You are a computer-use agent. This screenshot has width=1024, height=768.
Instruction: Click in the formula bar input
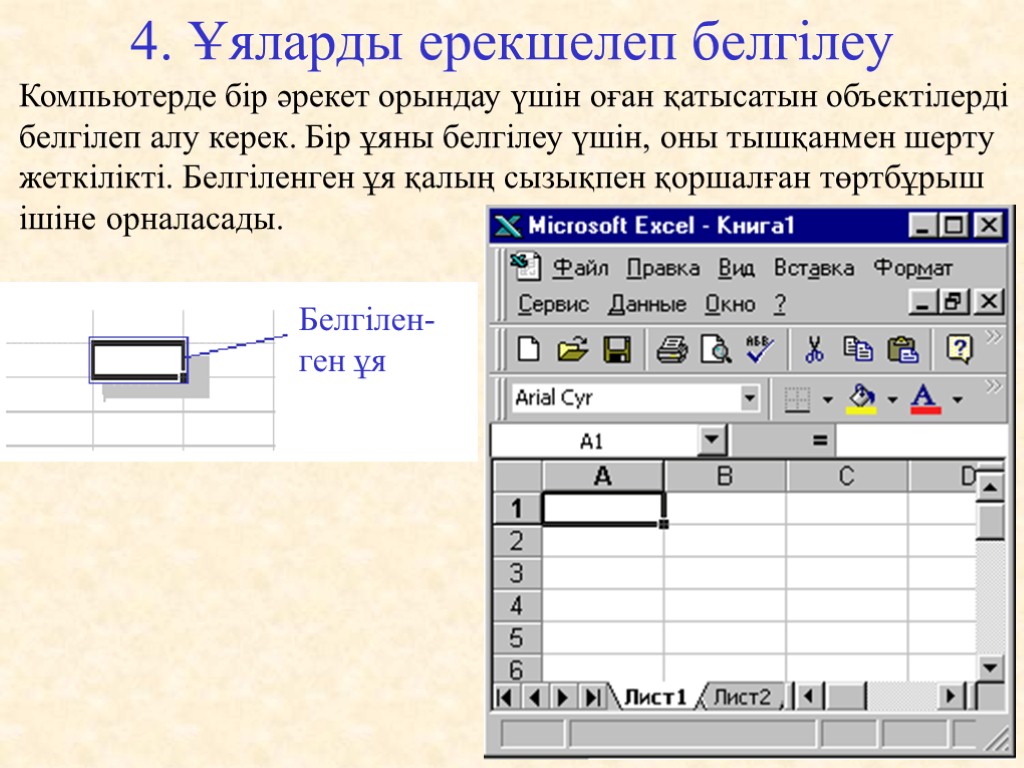coord(921,441)
